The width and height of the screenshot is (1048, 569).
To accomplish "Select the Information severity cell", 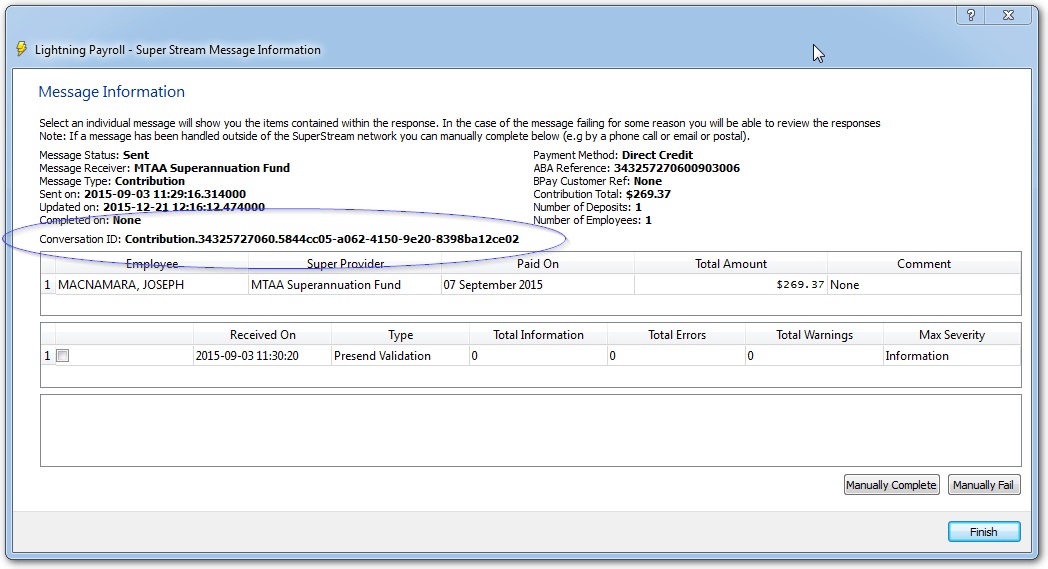I will click(x=952, y=356).
